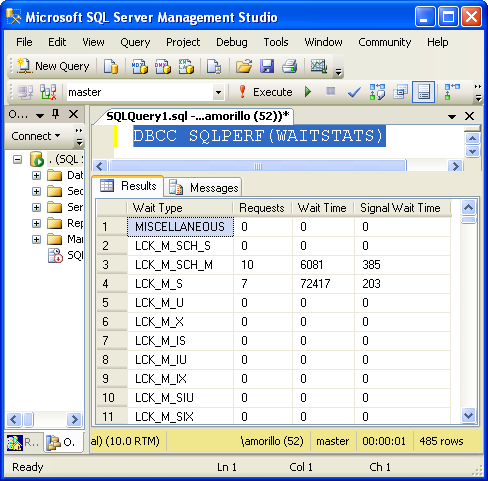Click the Open File folder icon
The height and width of the screenshot is (481, 488).
tap(244, 66)
